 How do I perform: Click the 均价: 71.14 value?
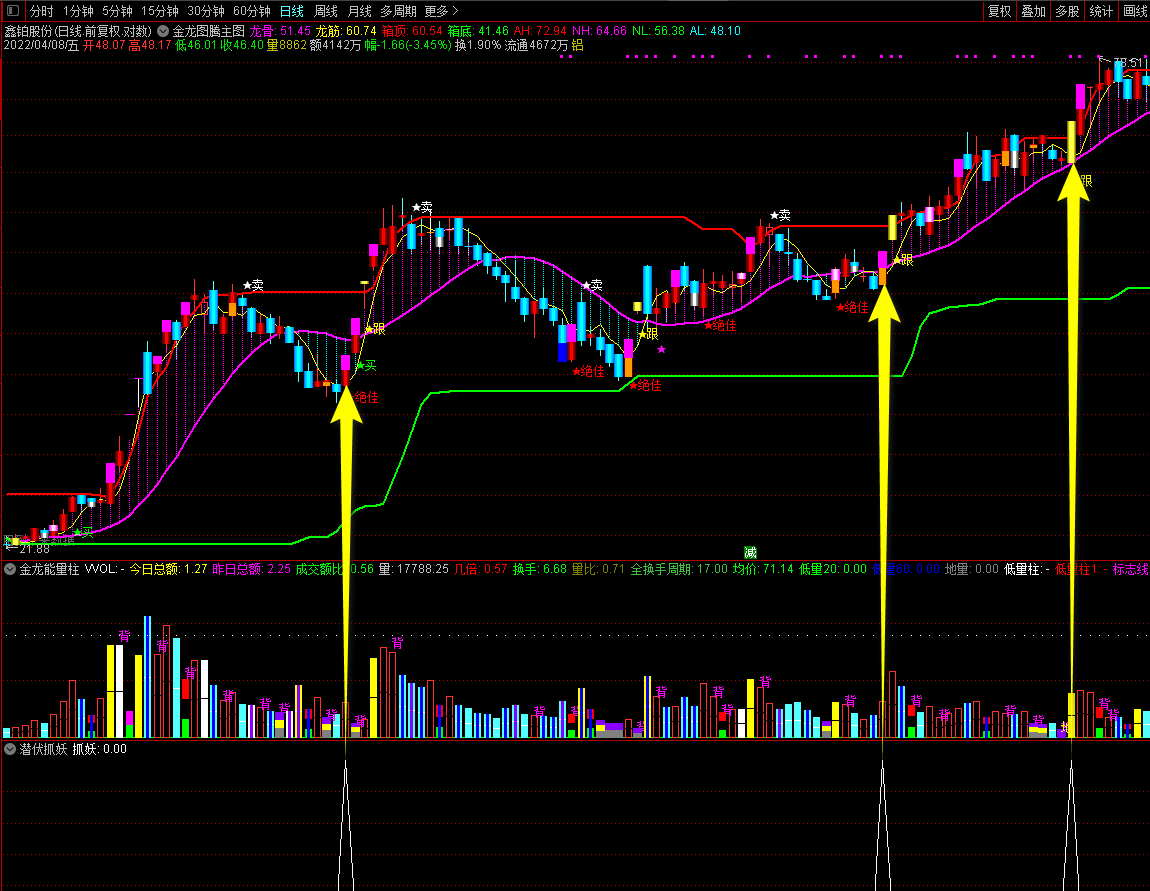pos(763,568)
